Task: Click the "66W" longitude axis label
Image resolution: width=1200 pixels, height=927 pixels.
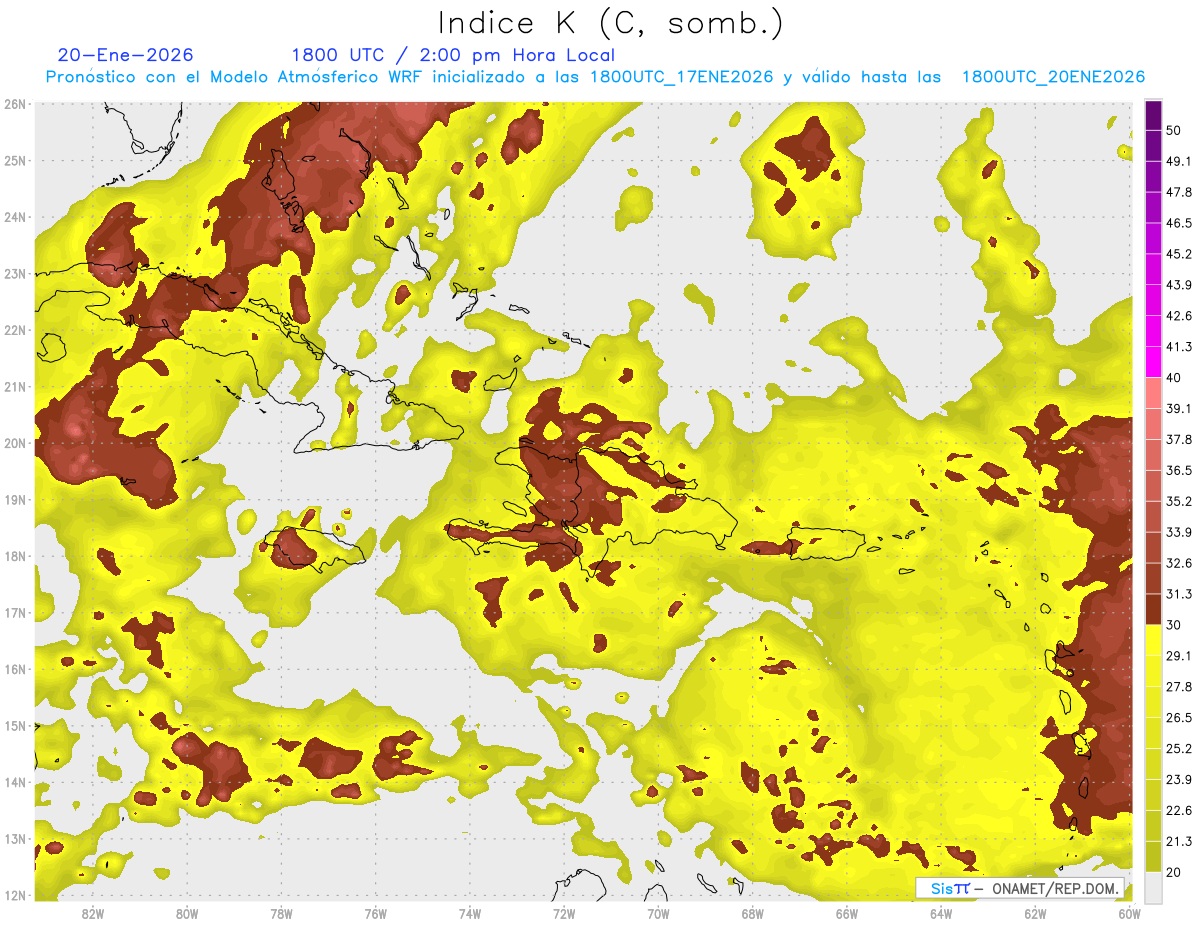Action: click(x=847, y=913)
